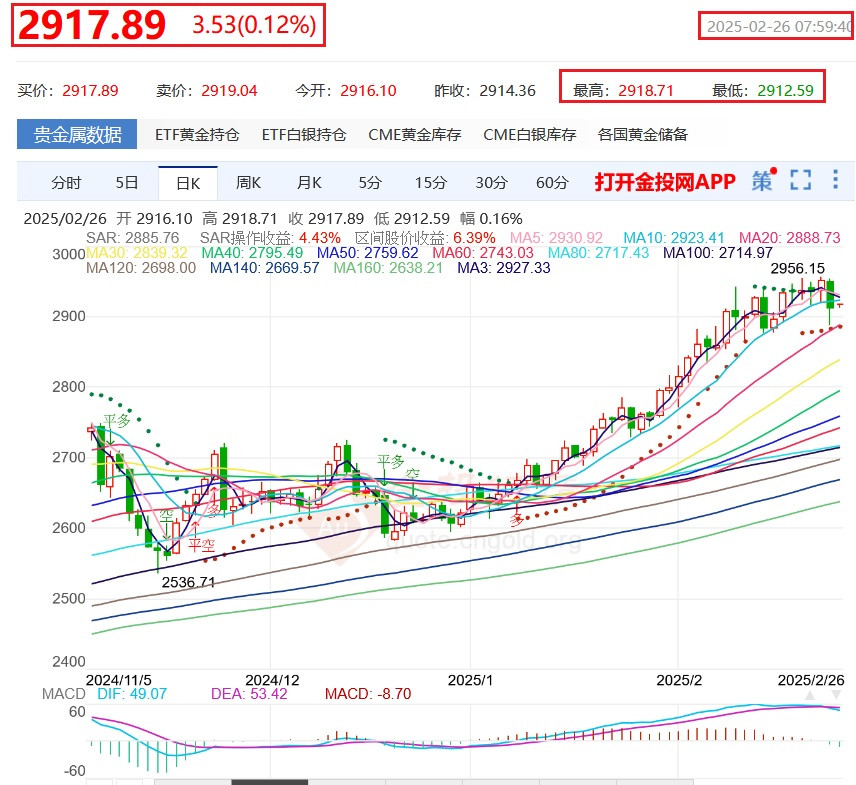Switch chart to 30分 interval

click(x=491, y=182)
